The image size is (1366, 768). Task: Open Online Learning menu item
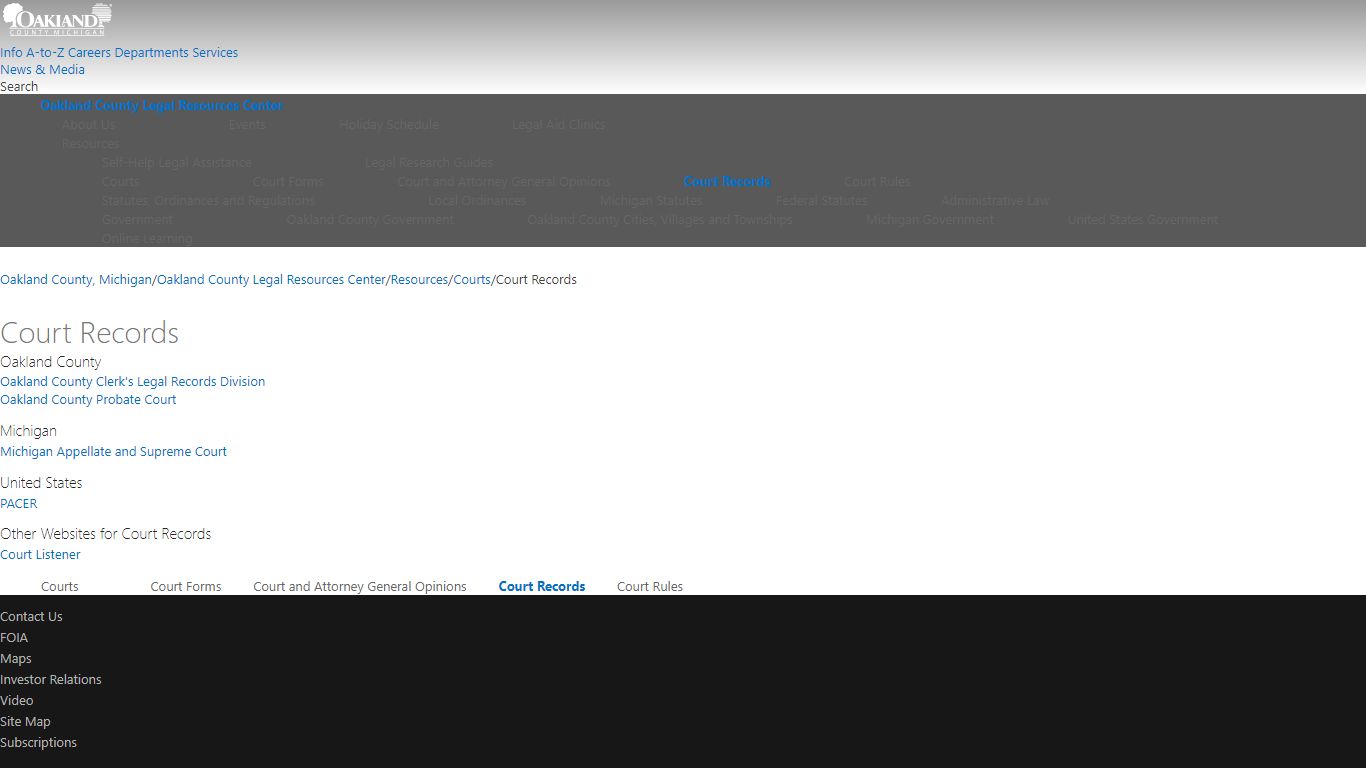click(x=147, y=239)
